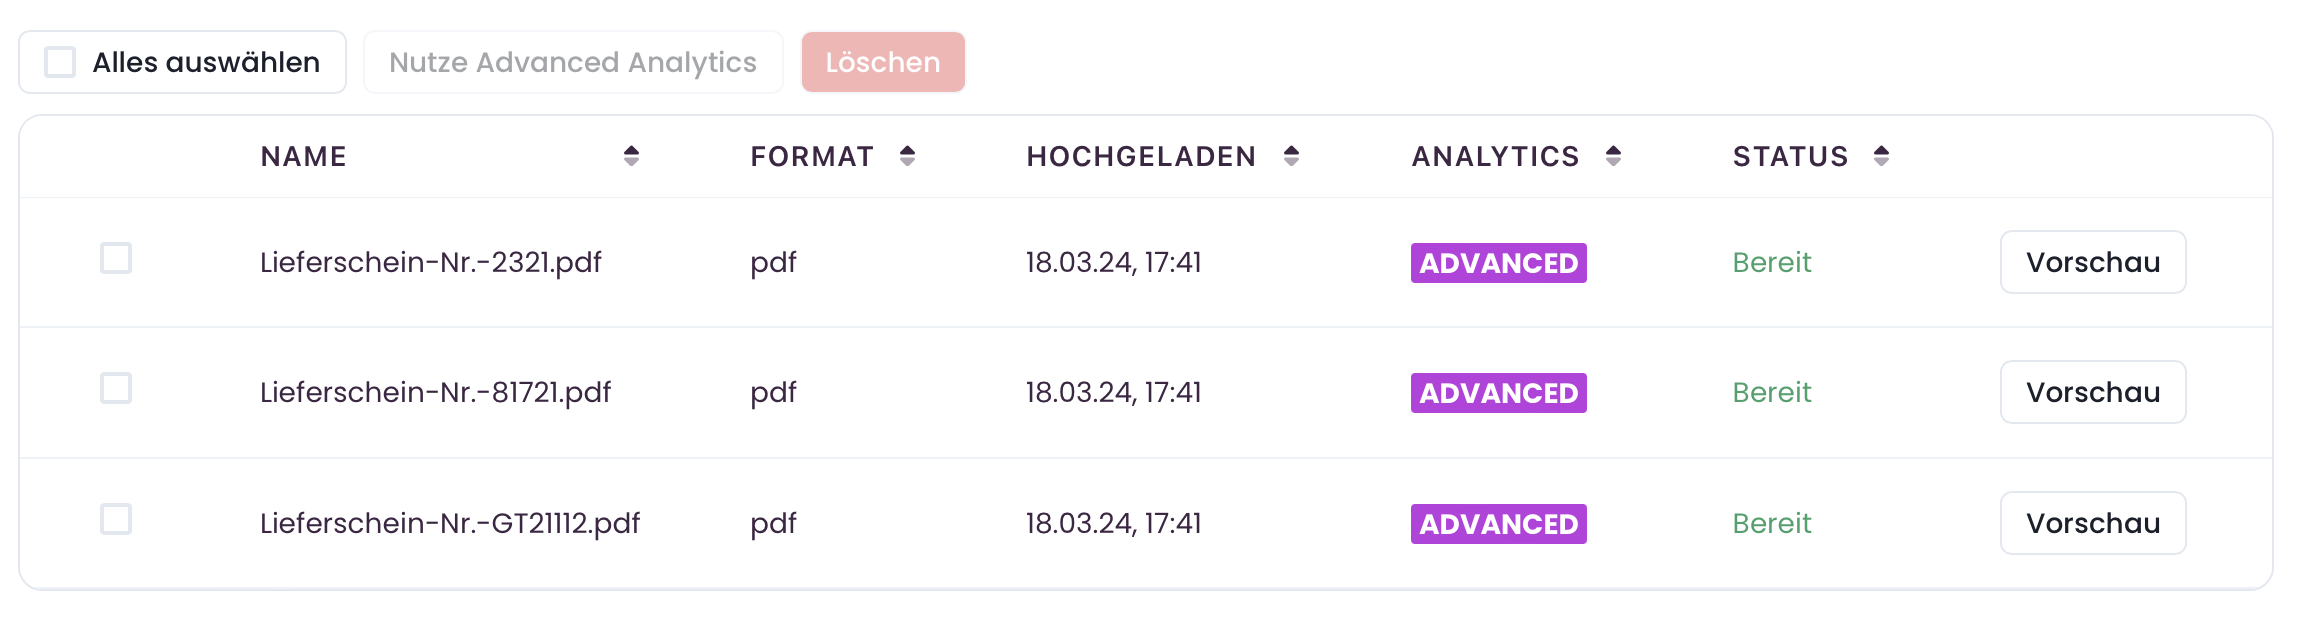
Task: Click the Nutze Advanced Analytics button
Action: (573, 62)
